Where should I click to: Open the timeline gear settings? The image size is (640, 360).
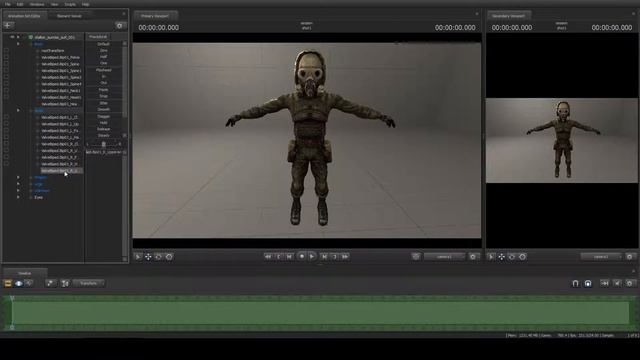(629, 283)
